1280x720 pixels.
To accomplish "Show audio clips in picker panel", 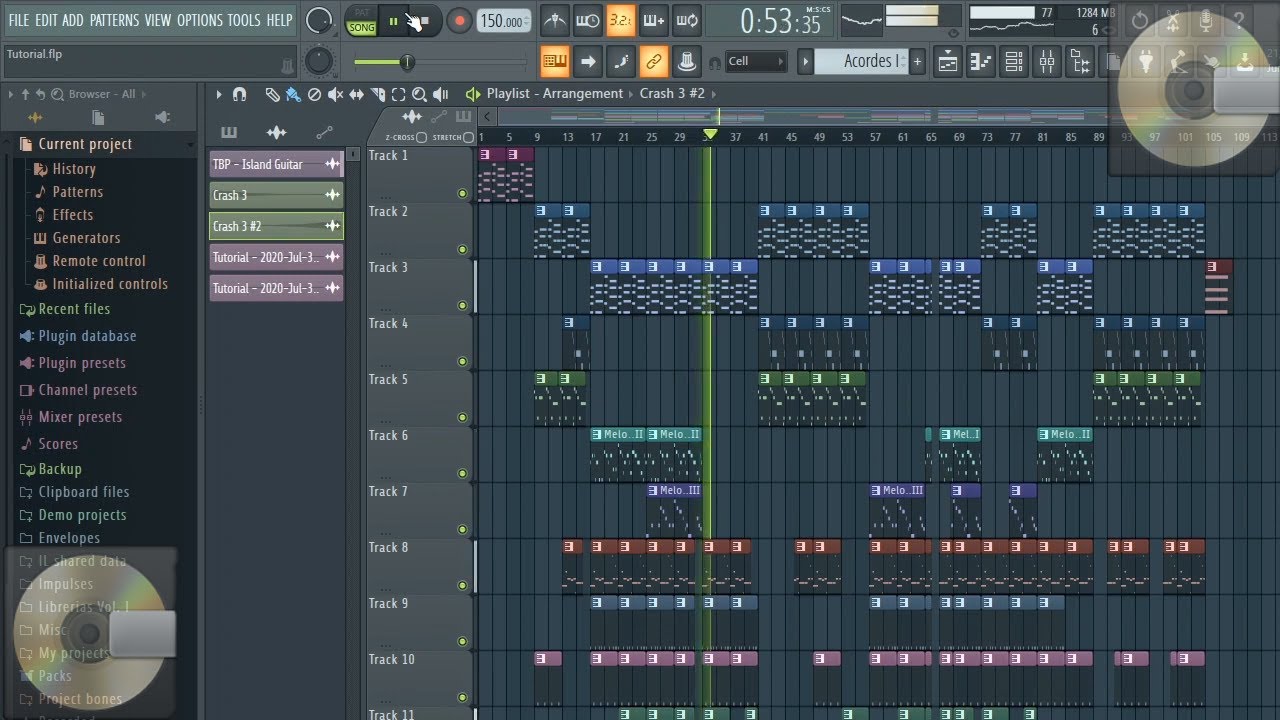I will (277, 132).
